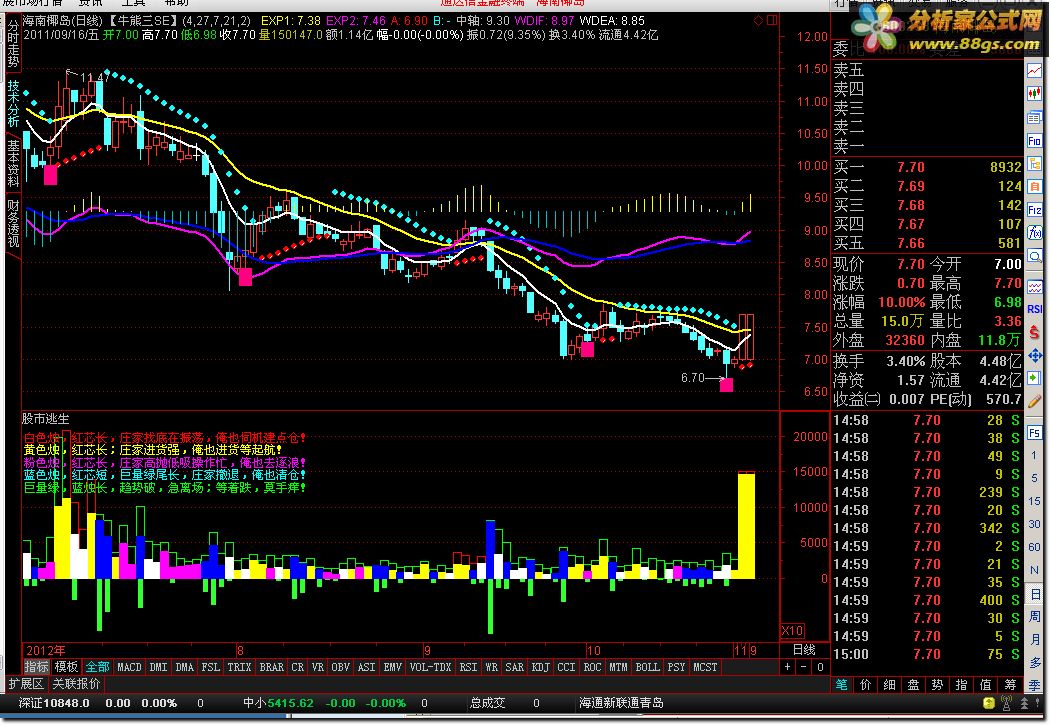The height and width of the screenshot is (725, 1051).
Task: Open the 关联报价 panel
Action: pos(76,683)
